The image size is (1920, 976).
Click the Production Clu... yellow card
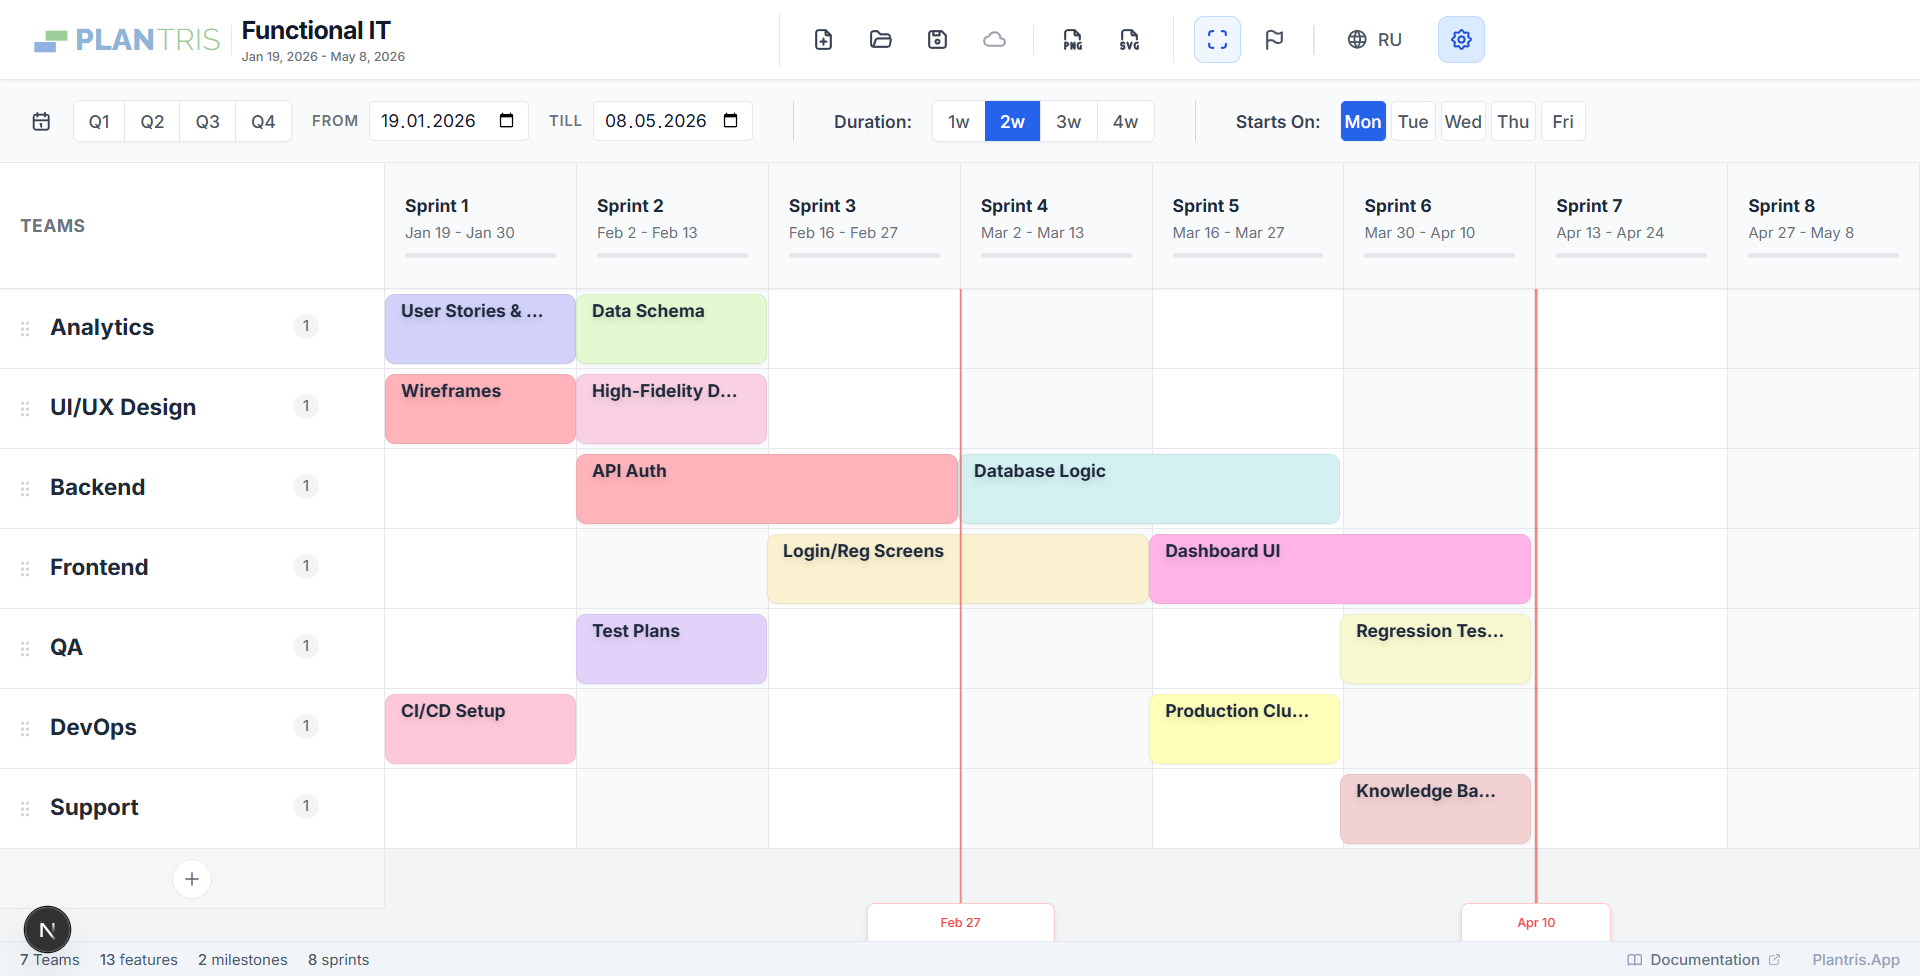pos(1244,728)
